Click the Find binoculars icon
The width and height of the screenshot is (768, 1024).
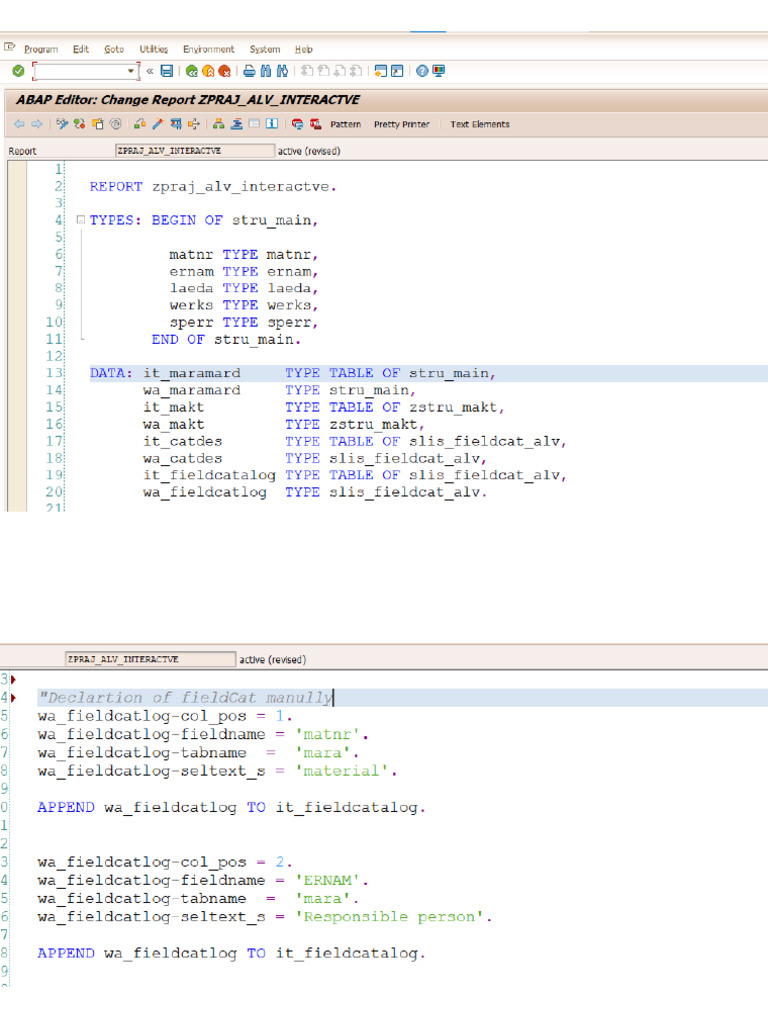tap(266, 71)
